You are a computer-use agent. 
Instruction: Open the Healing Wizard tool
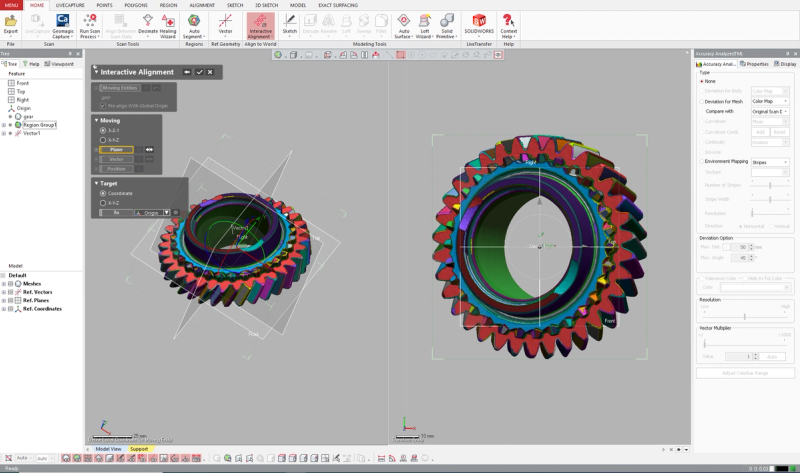pyautogui.click(x=168, y=26)
